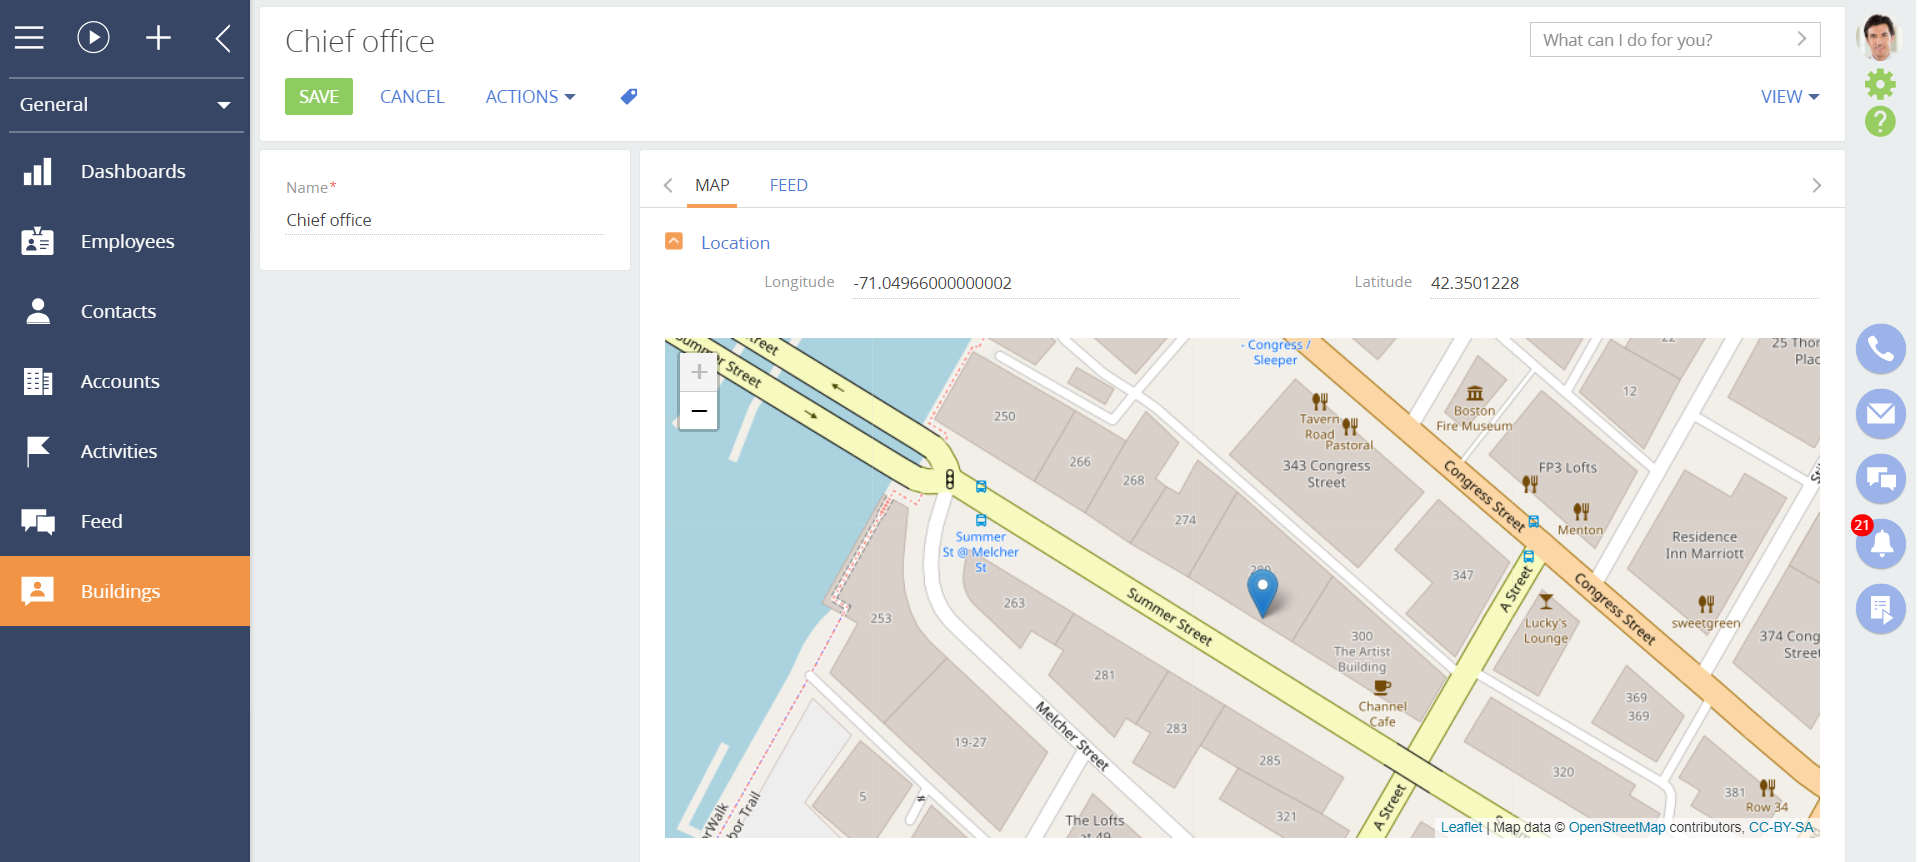Viewport: 1918px width, 862px height.
Task: Collapse the Location section toggle
Action: point(674,242)
